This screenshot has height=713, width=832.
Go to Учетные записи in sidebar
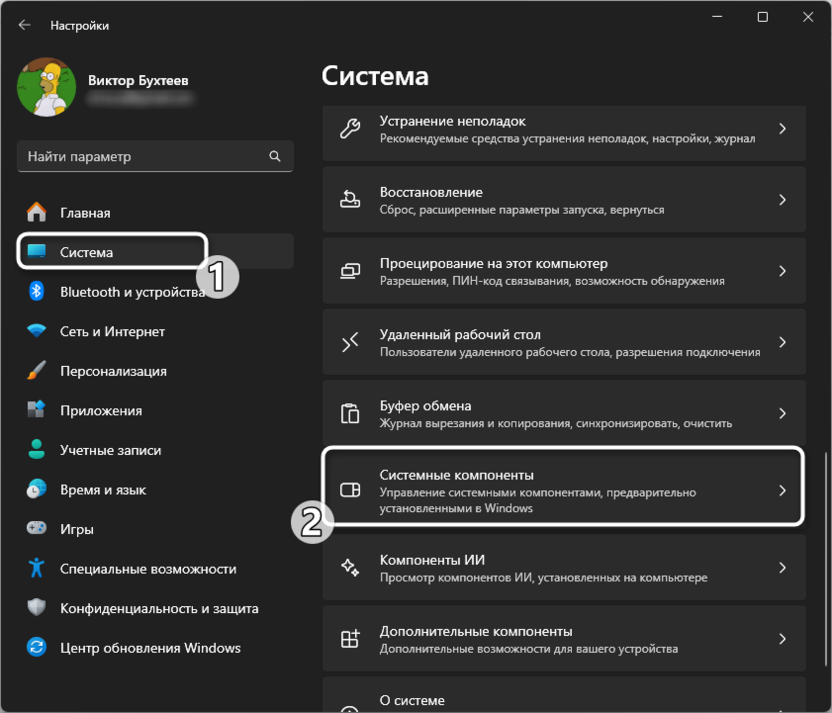110,450
